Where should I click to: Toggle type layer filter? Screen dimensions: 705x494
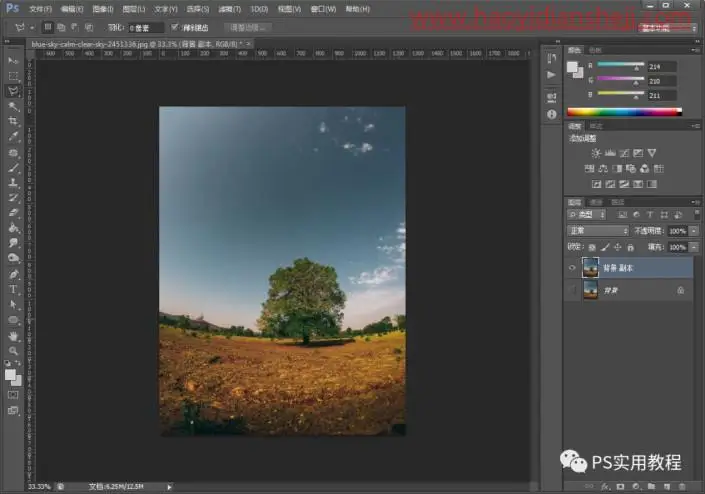click(x=650, y=215)
